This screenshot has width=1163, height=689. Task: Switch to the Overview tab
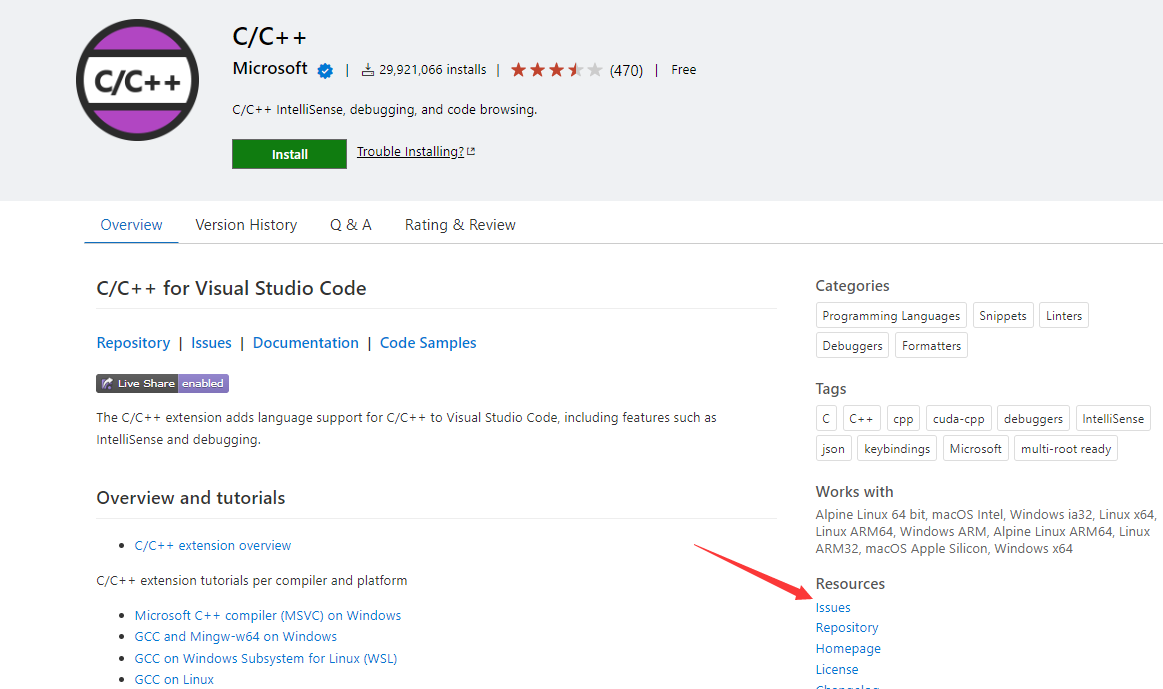(131, 225)
